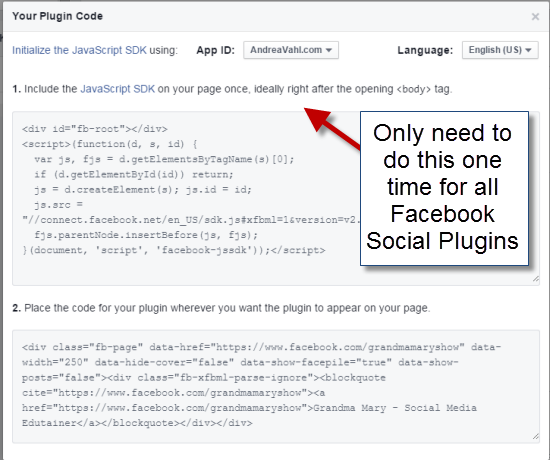
Task: Click the 'Edutainer</a></blockquote>' code line
Action: pos(137,423)
